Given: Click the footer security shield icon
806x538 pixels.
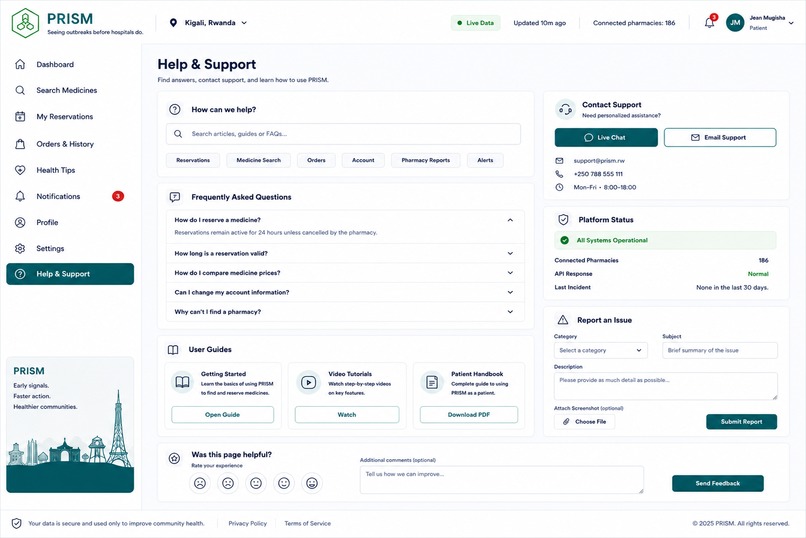Looking at the screenshot, I should click(16, 523).
